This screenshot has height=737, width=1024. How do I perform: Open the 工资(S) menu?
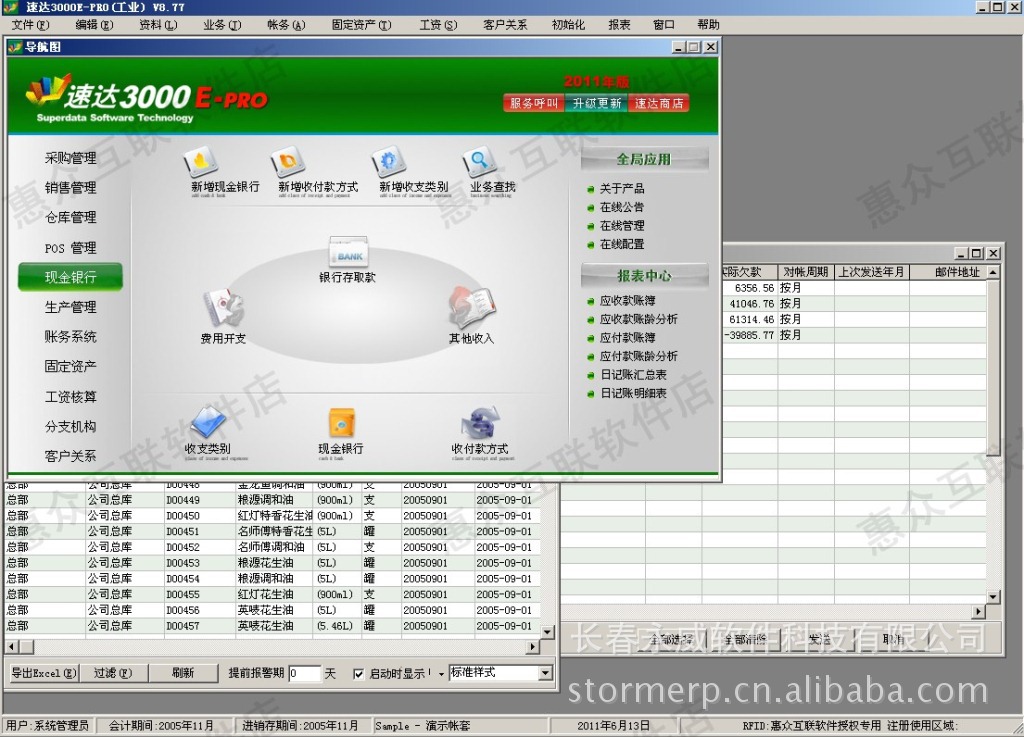tap(438, 25)
